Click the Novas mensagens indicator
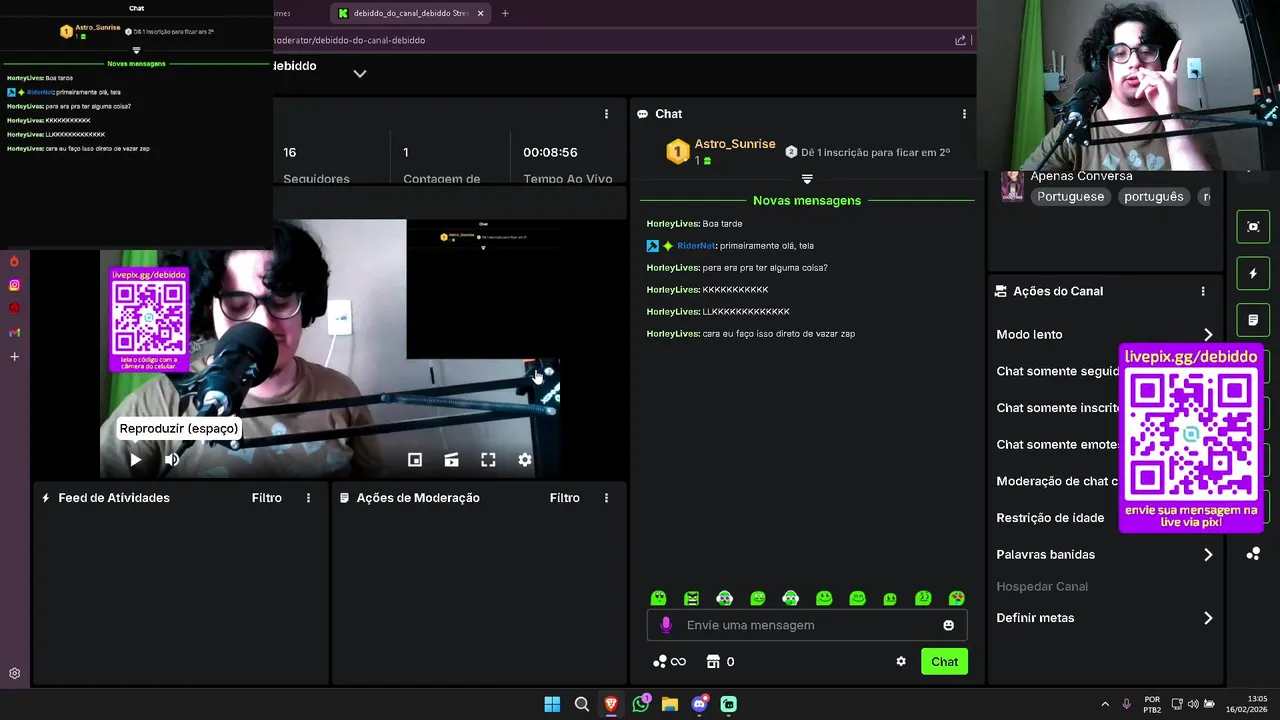This screenshot has height=720, width=1280. pos(807,200)
